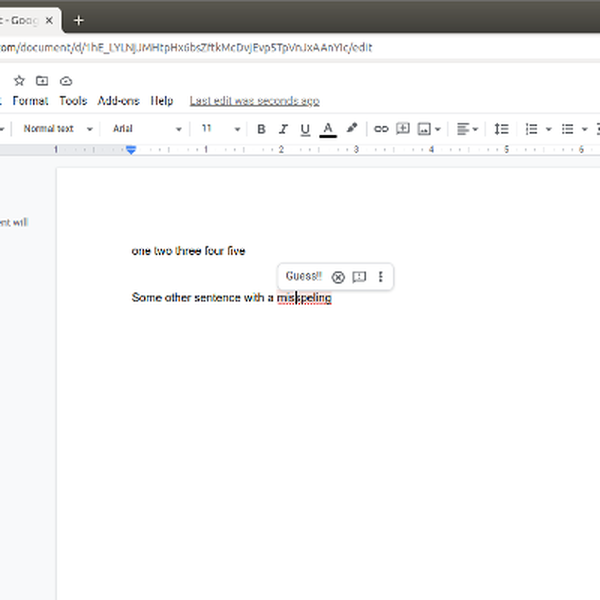Click the Move to folder icon
The width and height of the screenshot is (600, 600).
click(42, 81)
